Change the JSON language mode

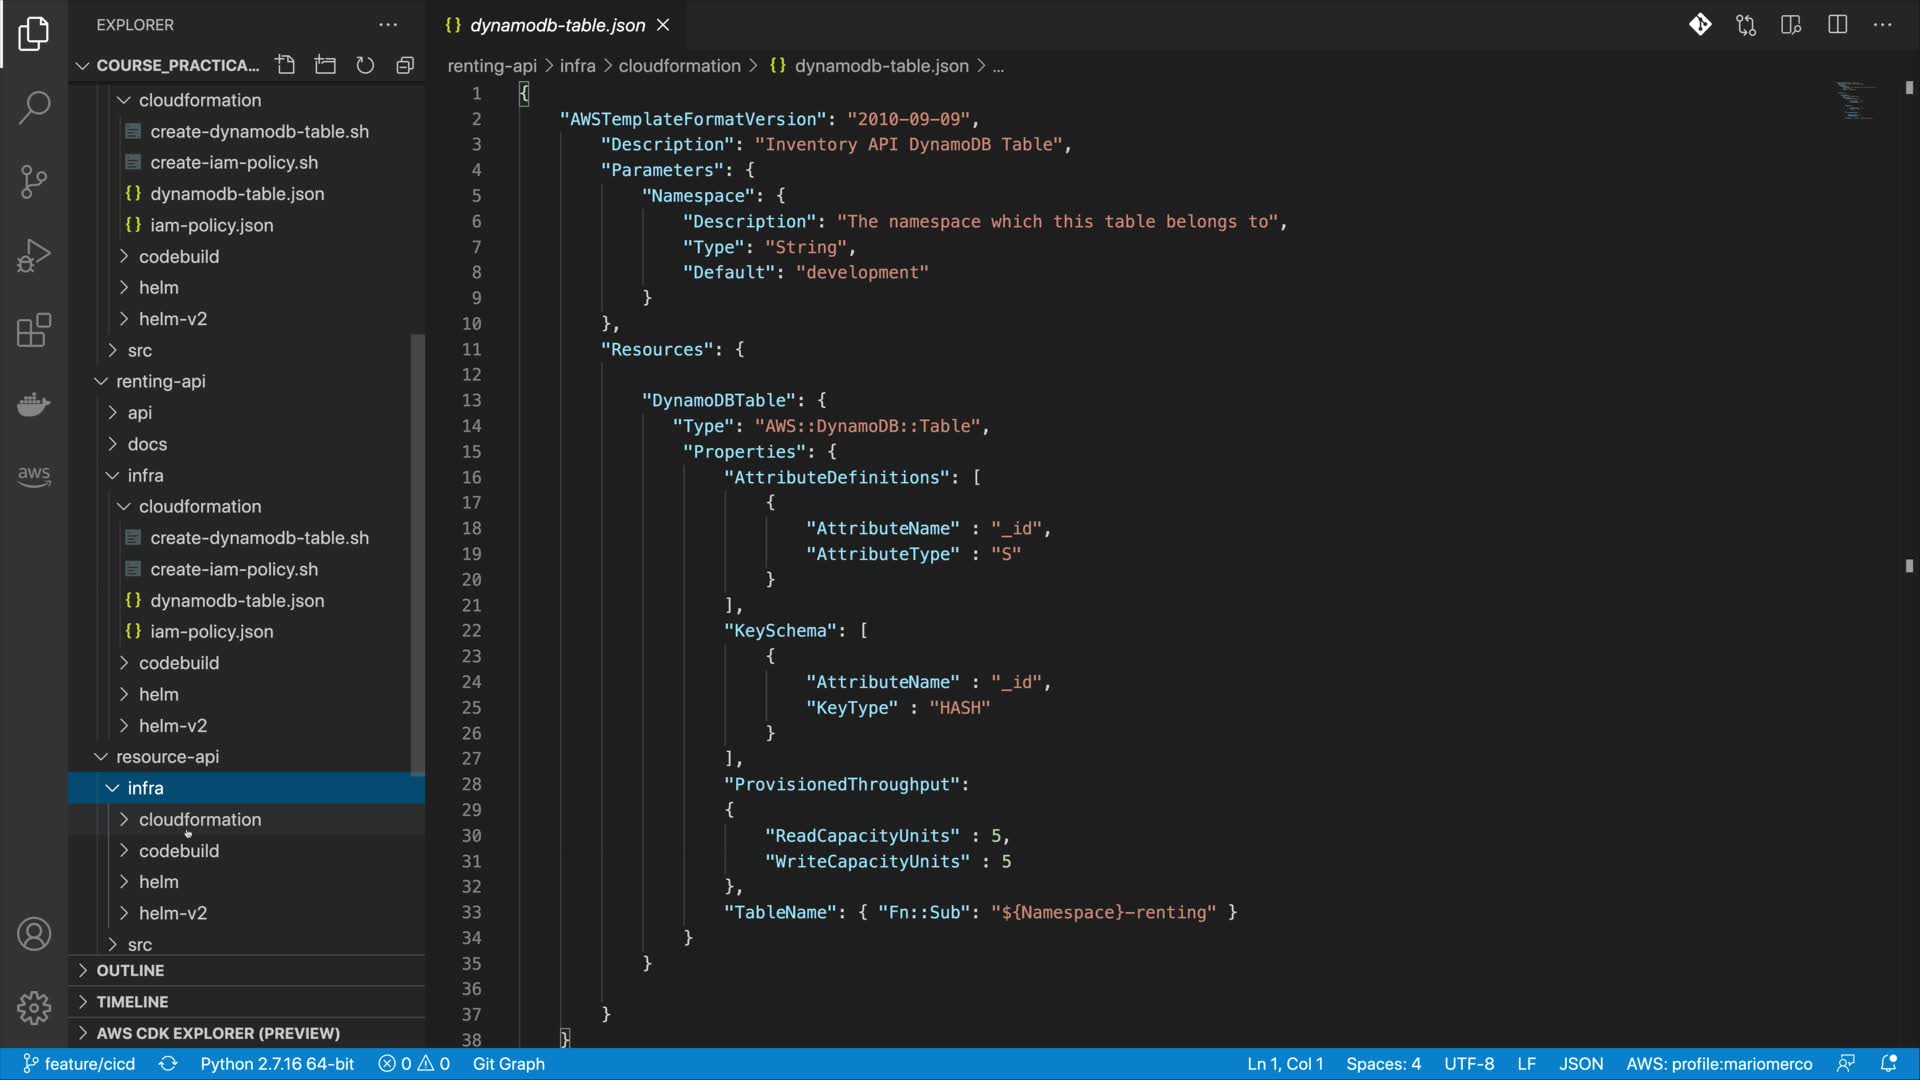click(1580, 1064)
